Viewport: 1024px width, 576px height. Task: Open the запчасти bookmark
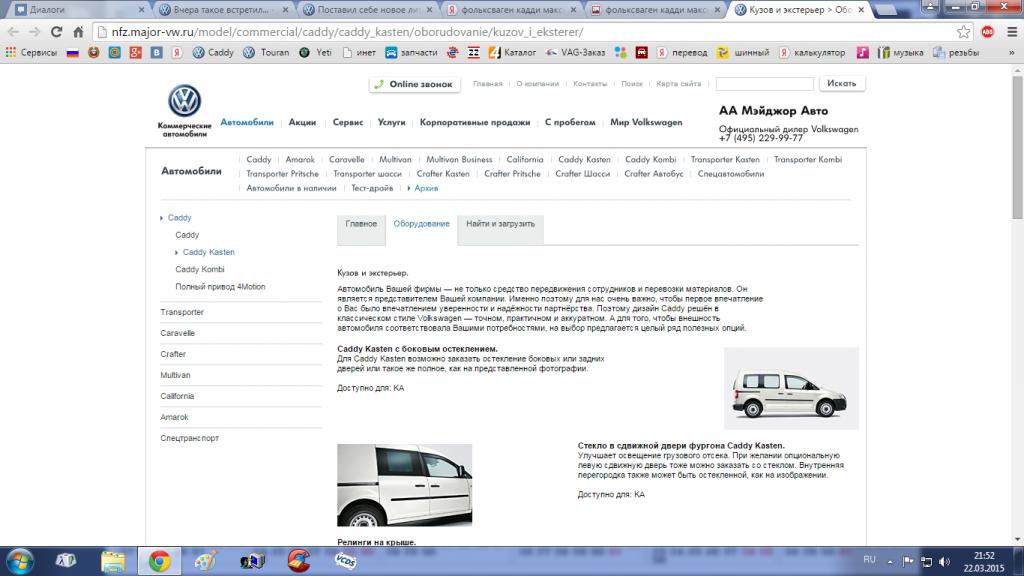(411, 52)
